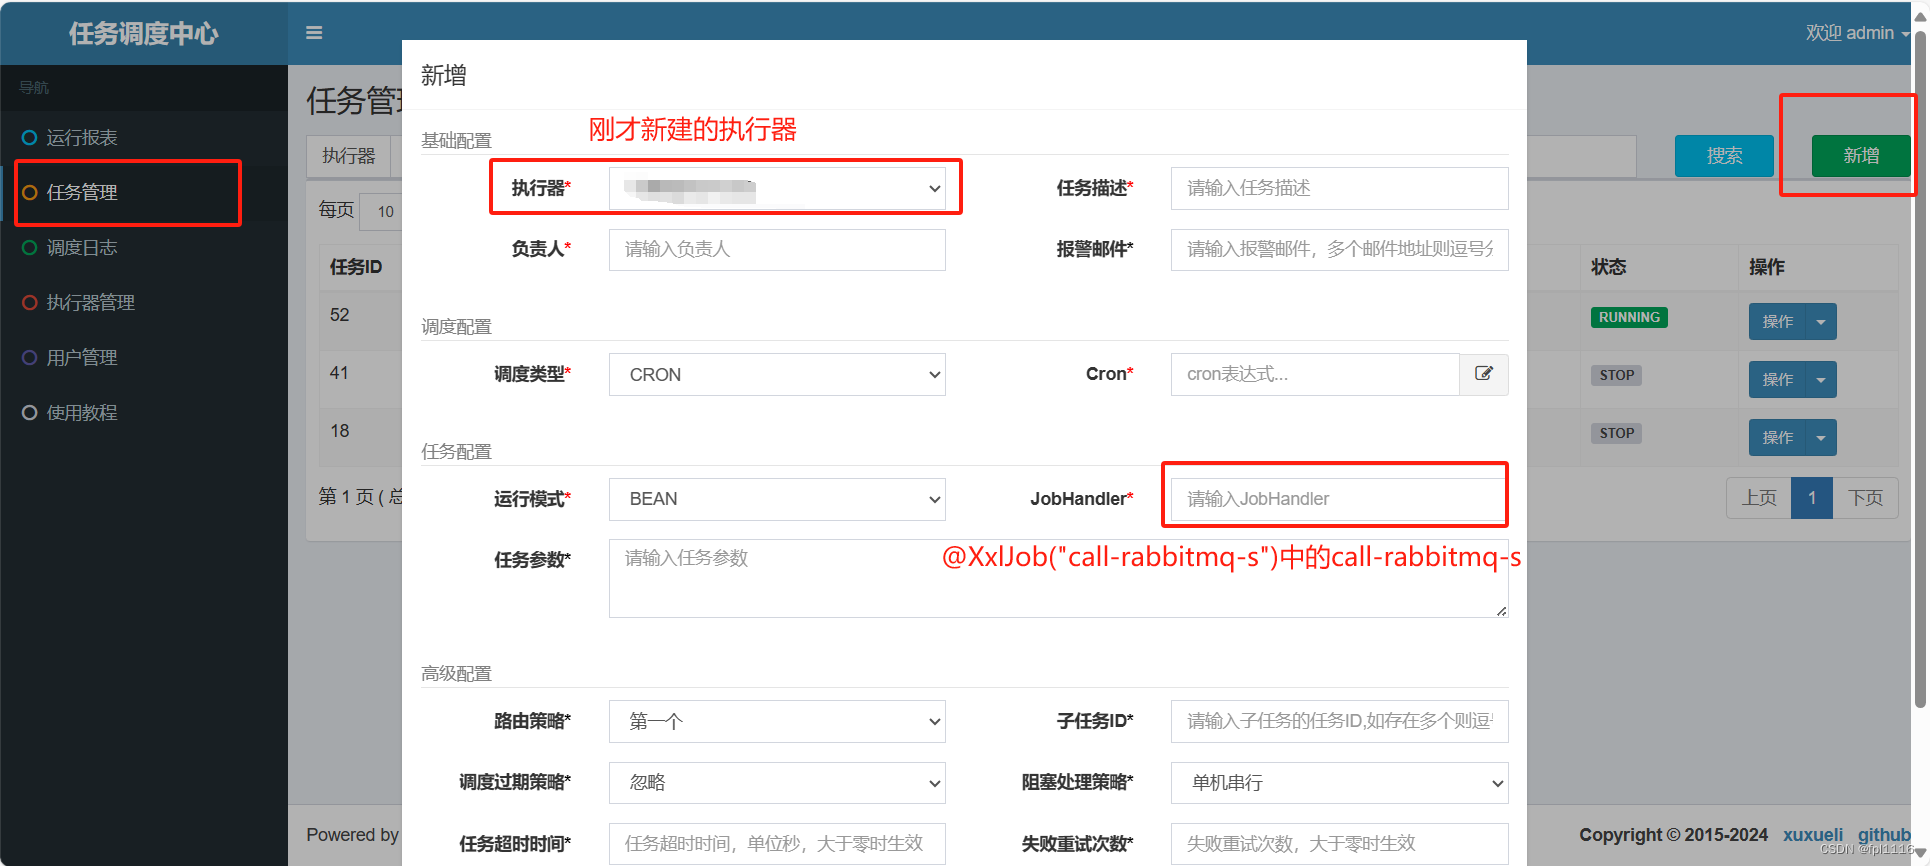The width and height of the screenshot is (1930, 866).
Task: Expand the 执行器 dropdown in the dialog
Action: coord(777,188)
